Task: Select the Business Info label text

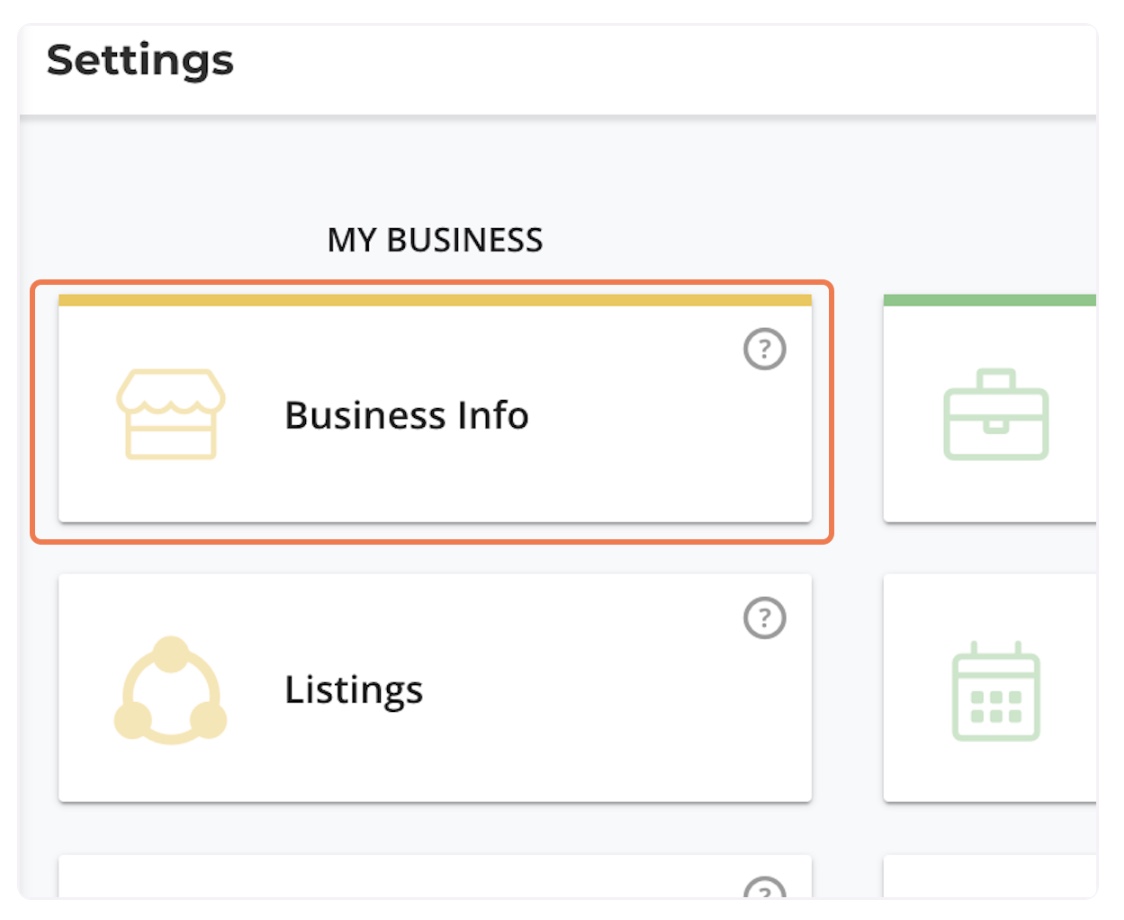Action: click(x=406, y=414)
